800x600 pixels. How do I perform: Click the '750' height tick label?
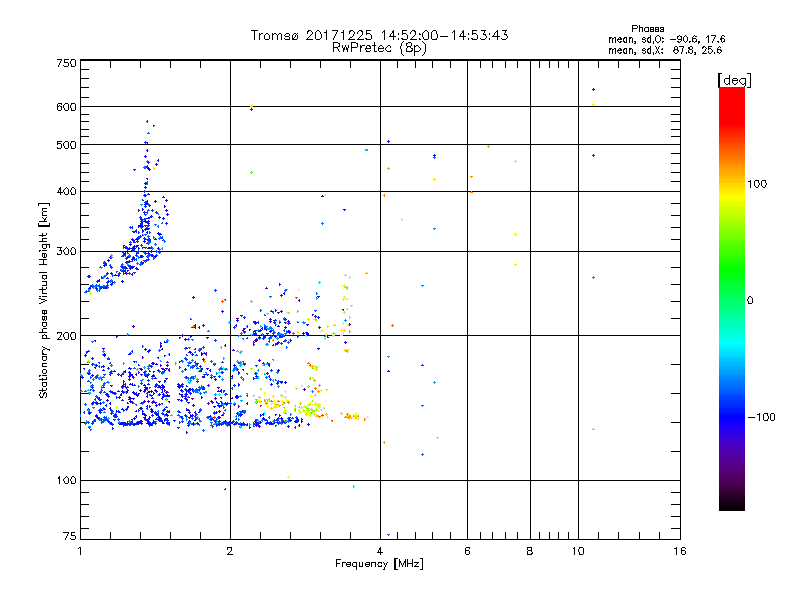[66, 63]
